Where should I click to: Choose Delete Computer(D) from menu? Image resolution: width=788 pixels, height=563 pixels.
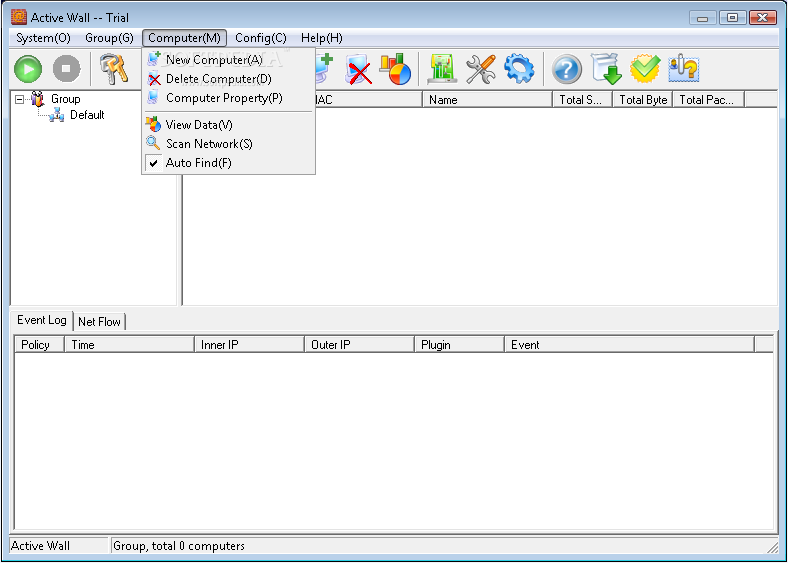click(229, 79)
